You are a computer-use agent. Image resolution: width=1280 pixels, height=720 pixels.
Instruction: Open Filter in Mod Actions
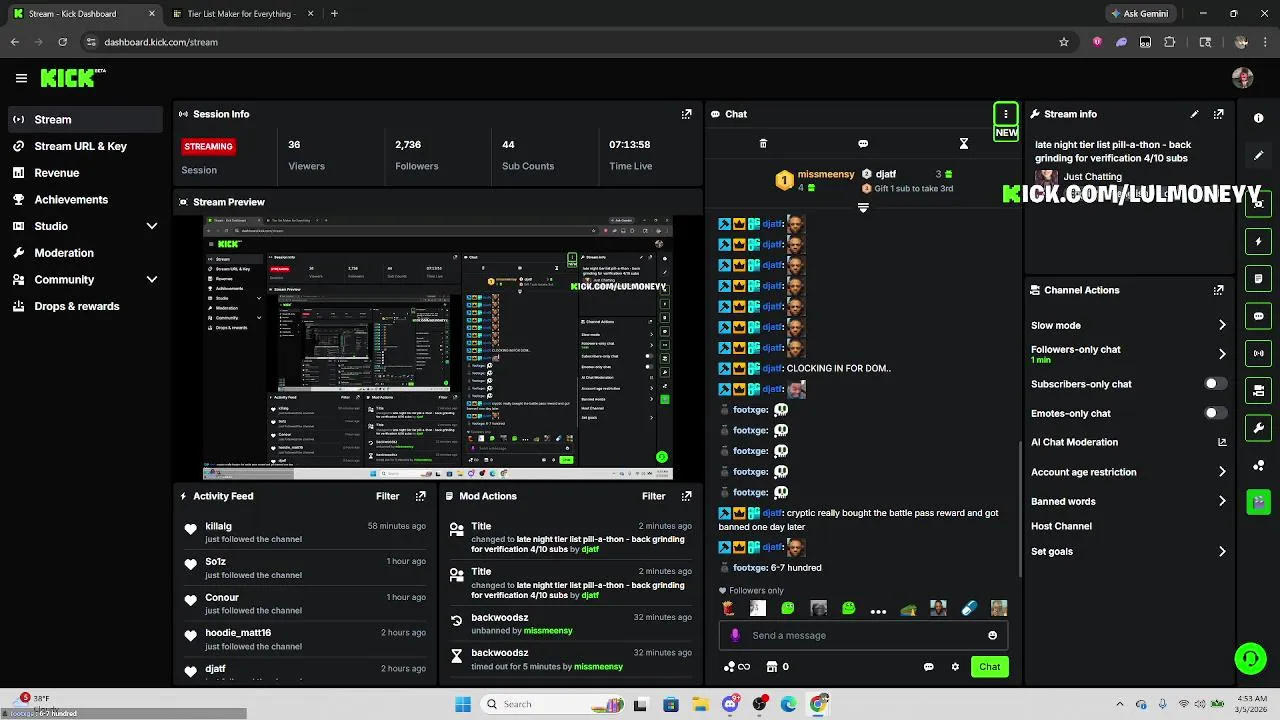(653, 496)
